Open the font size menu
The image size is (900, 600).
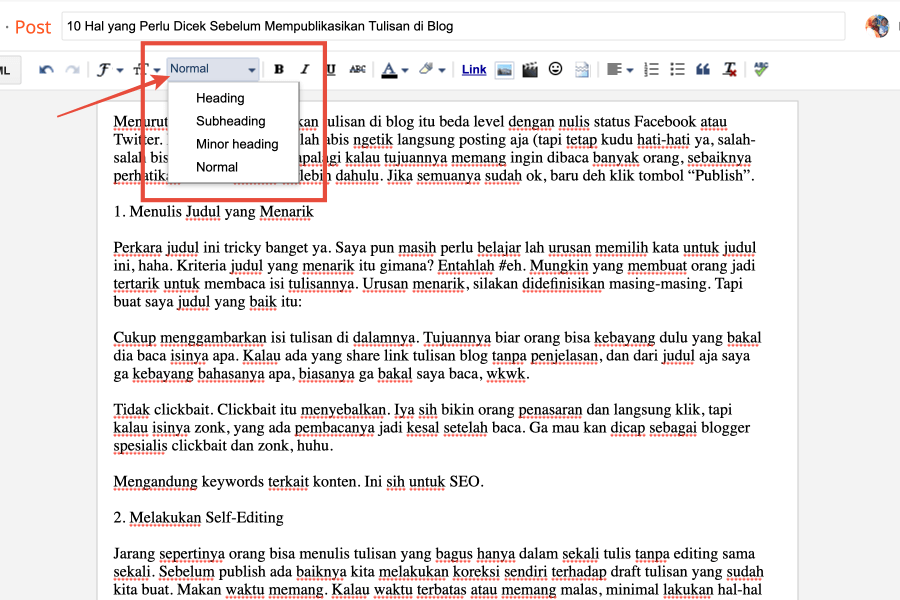[x=147, y=69]
